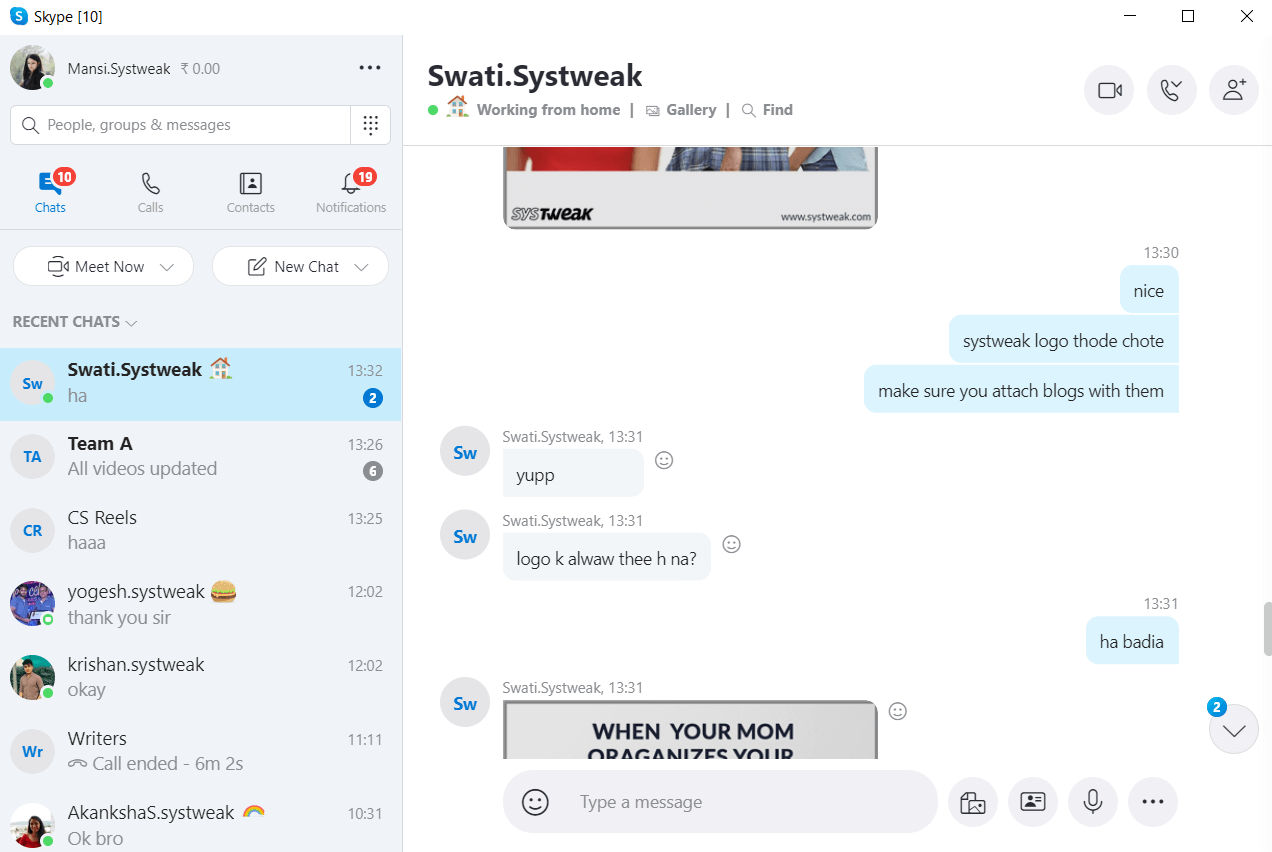Switch to the Calls section
Viewport: 1272px width, 852px height.
(150, 191)
